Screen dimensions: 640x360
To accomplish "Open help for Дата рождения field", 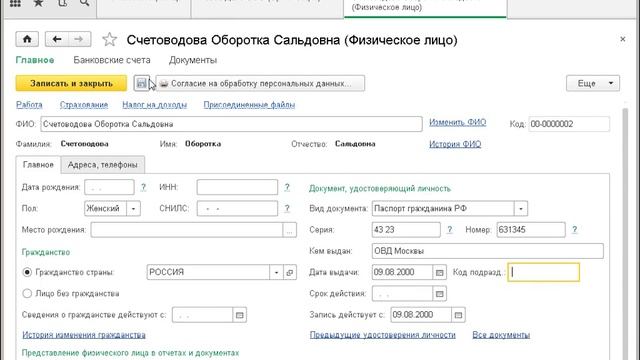I will click(143, 187).
